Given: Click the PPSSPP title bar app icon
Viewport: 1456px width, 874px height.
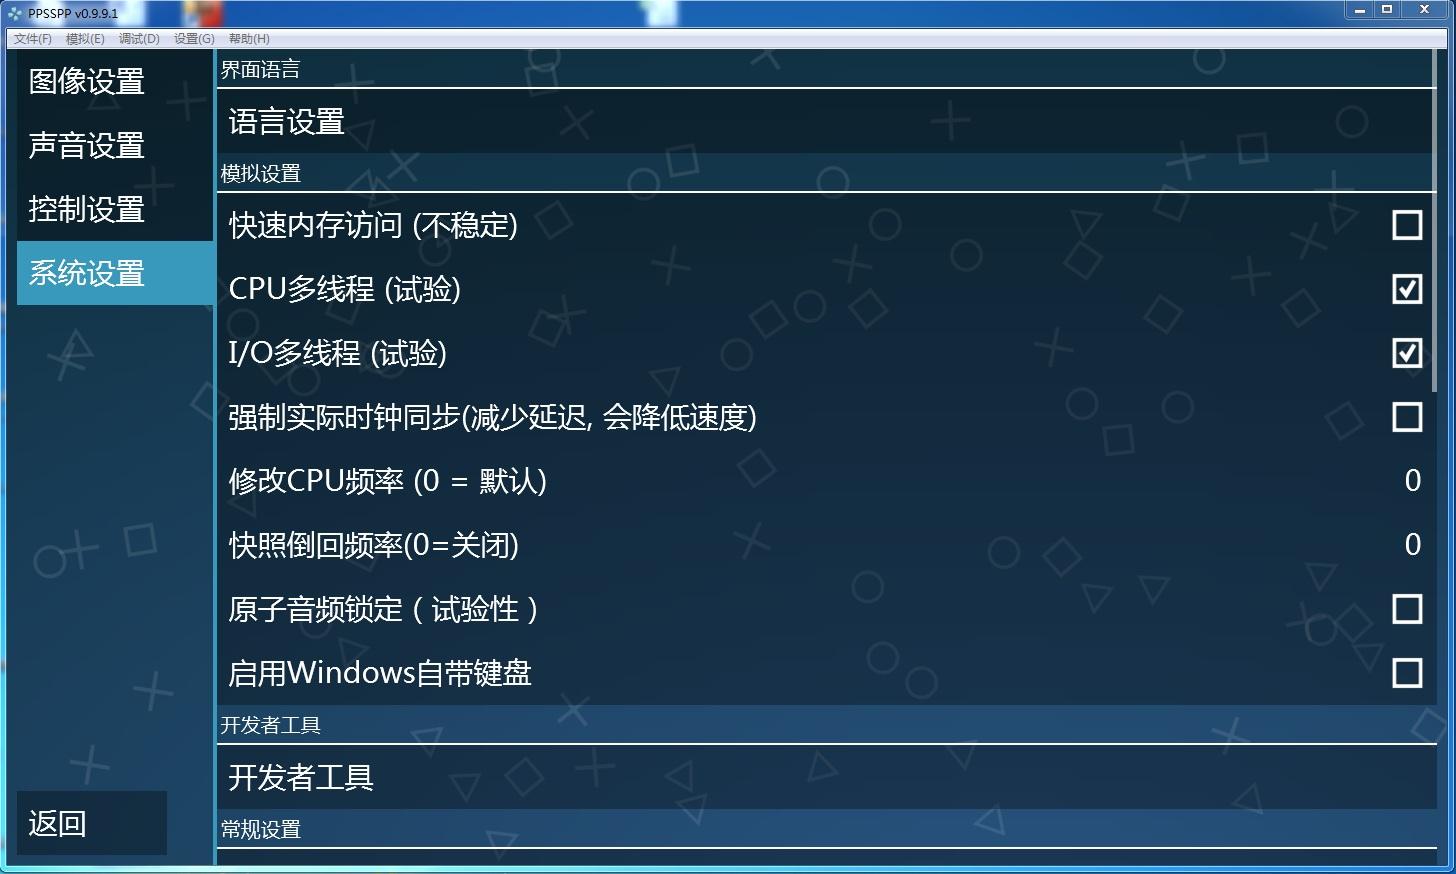Looking at the screenshot, I should [14, 13].
